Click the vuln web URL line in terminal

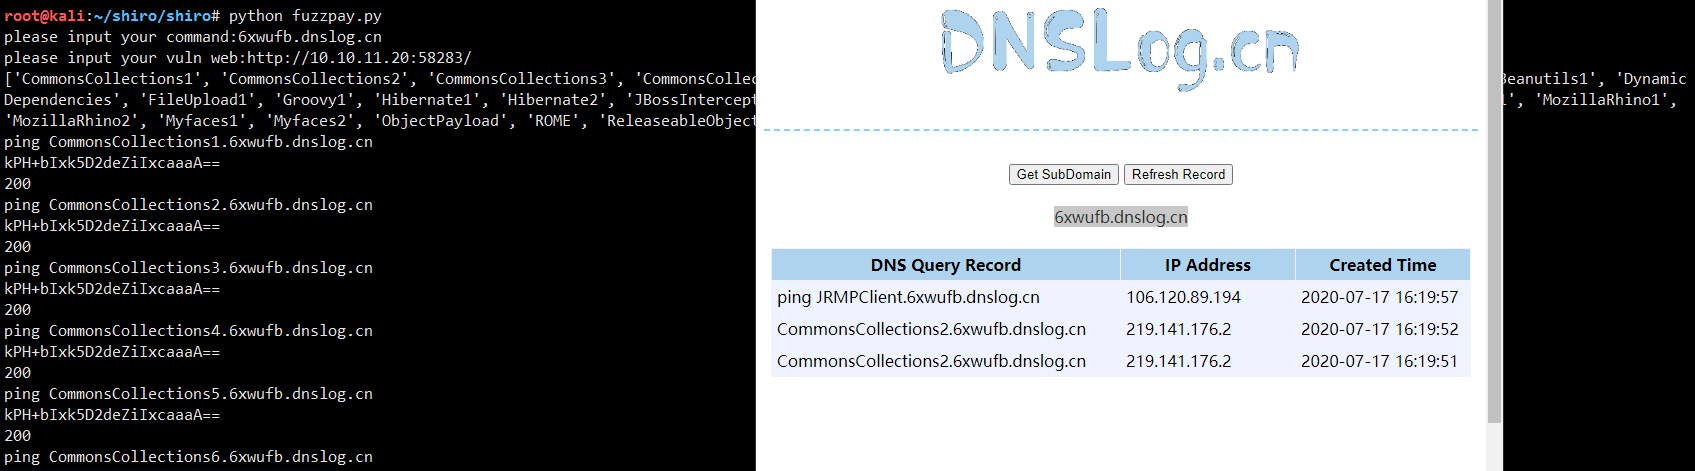click(x=238, y=58)
